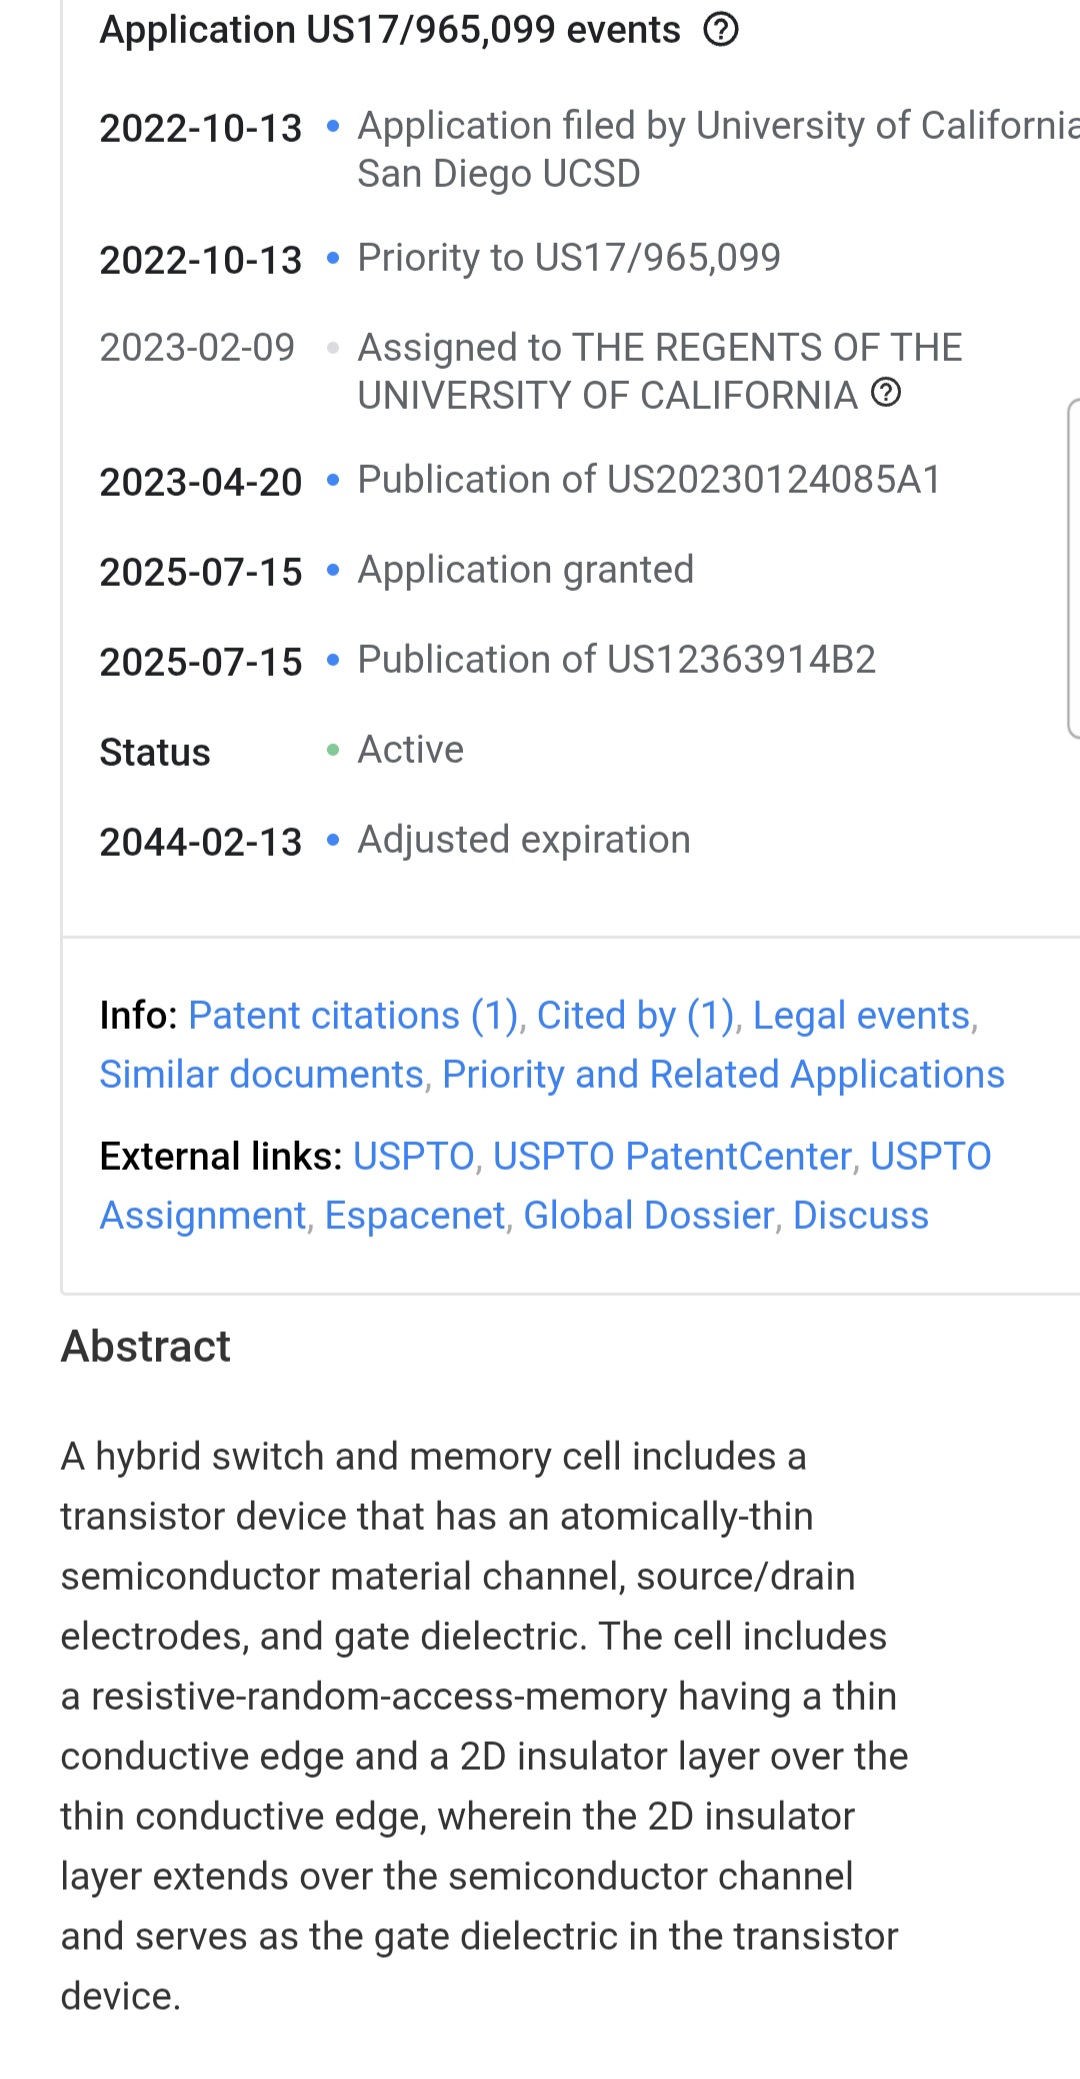Click partially visible panel at right edge

coord(1073,568)
